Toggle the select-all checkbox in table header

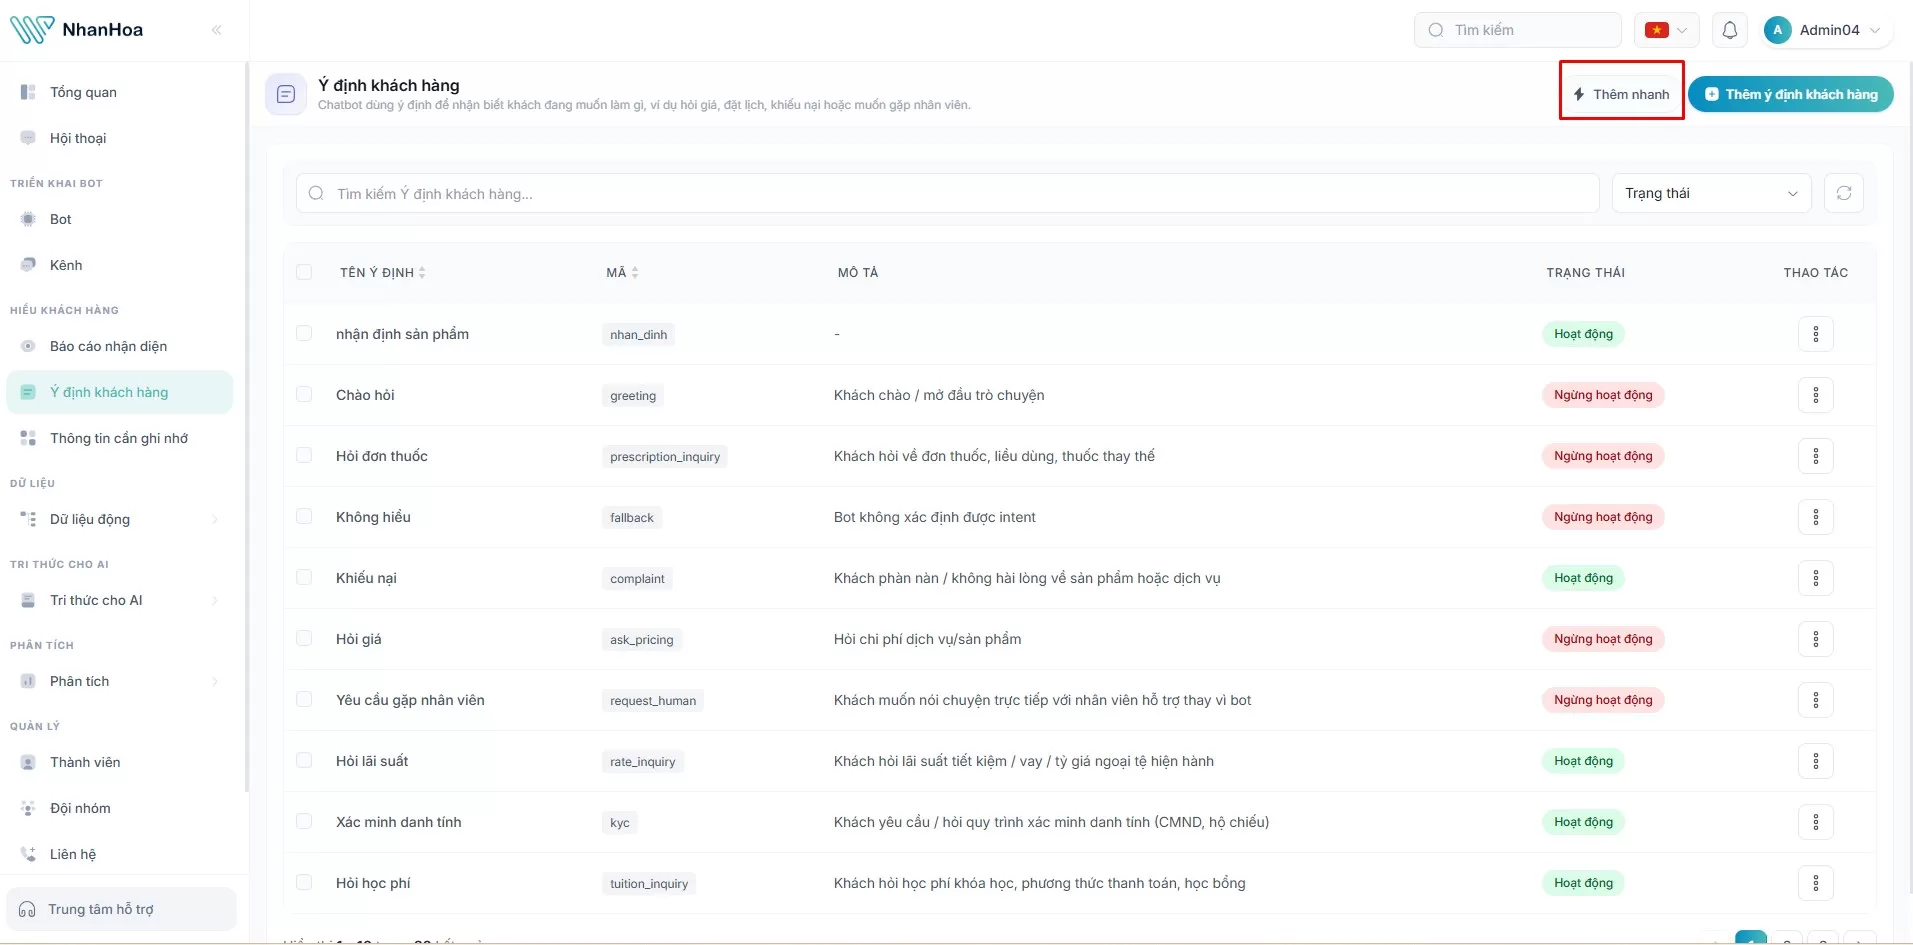(x=304, y=272)
